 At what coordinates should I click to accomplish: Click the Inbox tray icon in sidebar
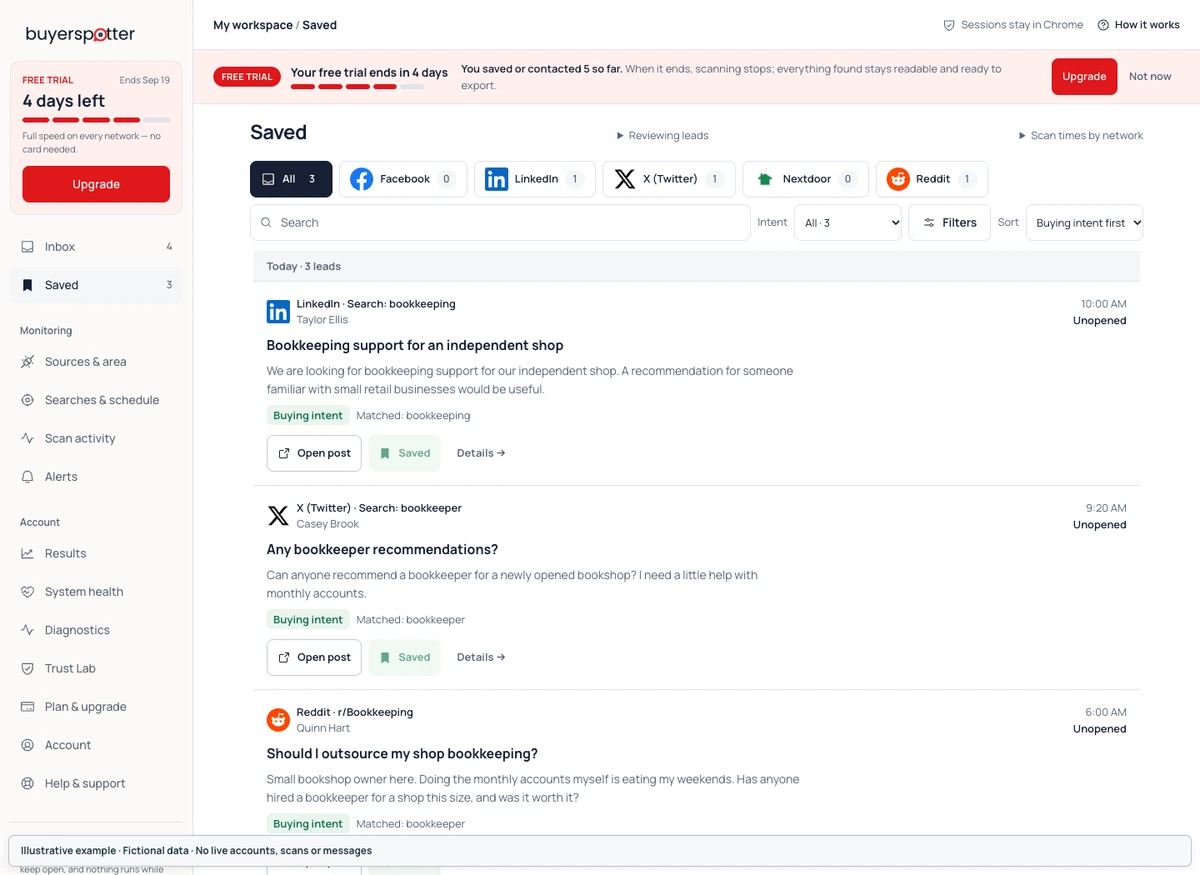pyautogui.click(x=28, y=247)
